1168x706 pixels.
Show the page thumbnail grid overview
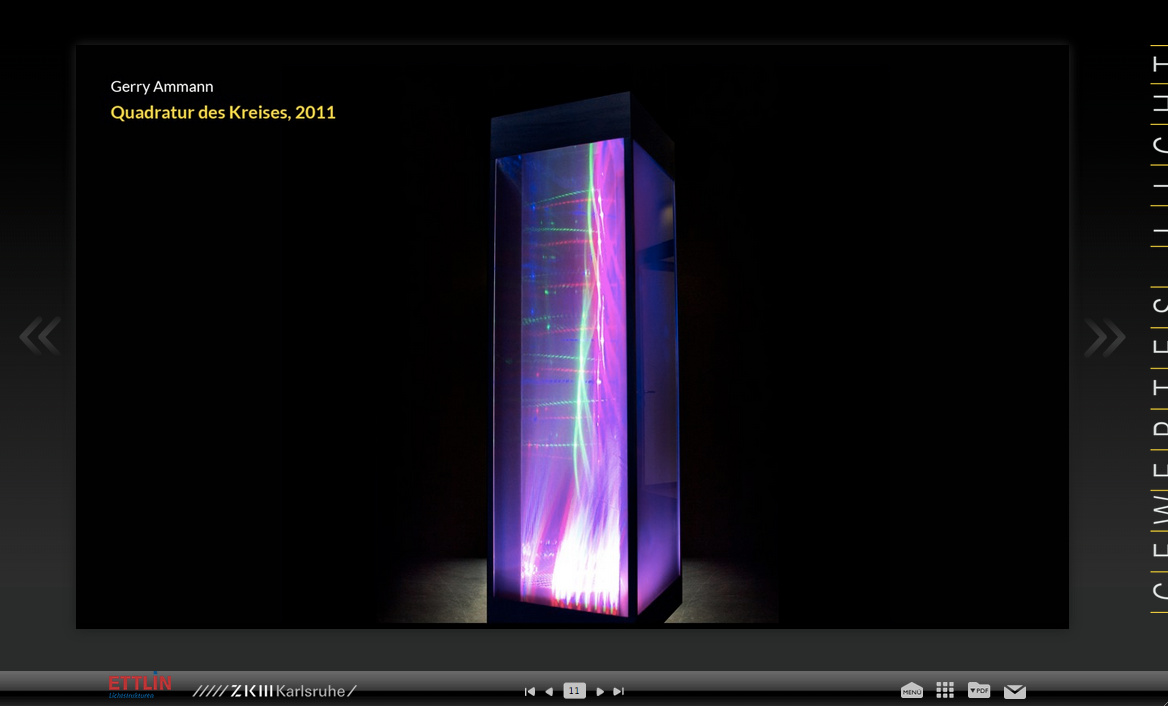(x=945, y=690)
